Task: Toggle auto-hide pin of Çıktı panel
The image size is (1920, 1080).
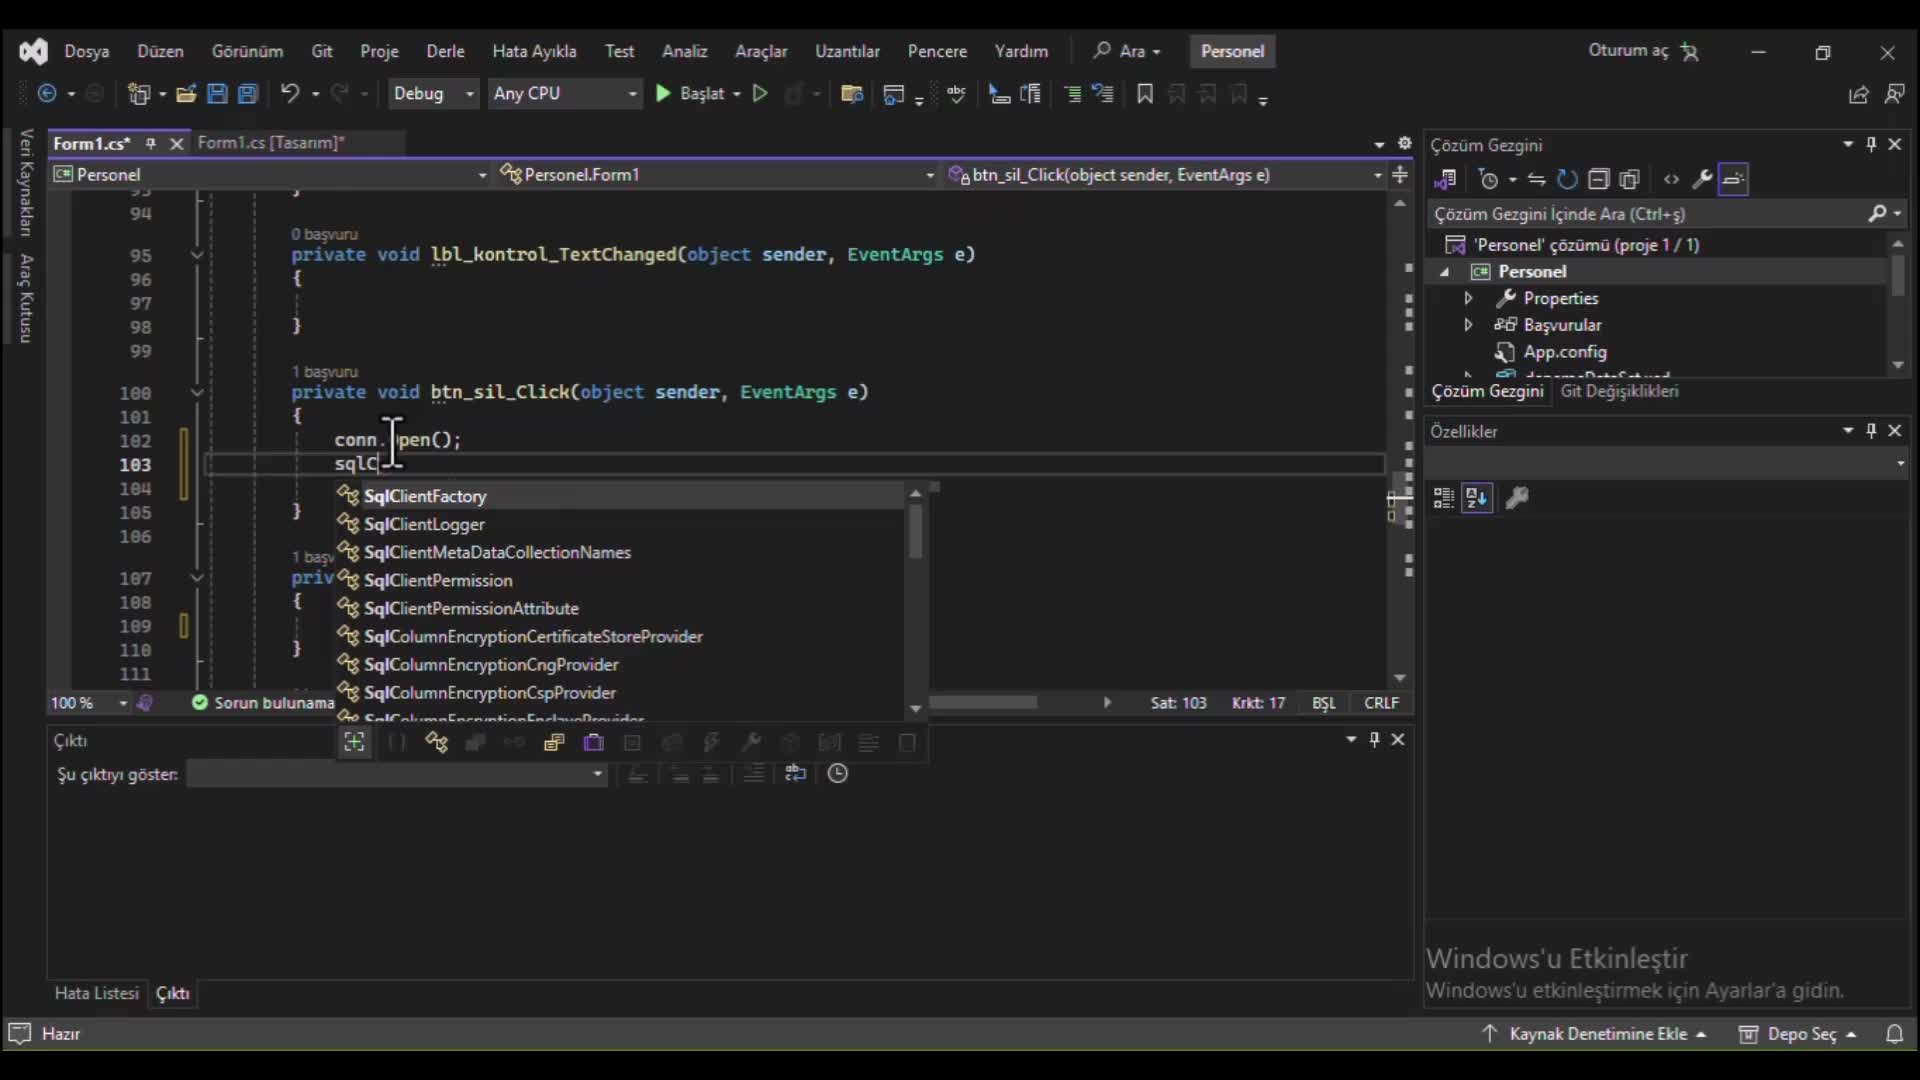Action: click(1374, 739)
